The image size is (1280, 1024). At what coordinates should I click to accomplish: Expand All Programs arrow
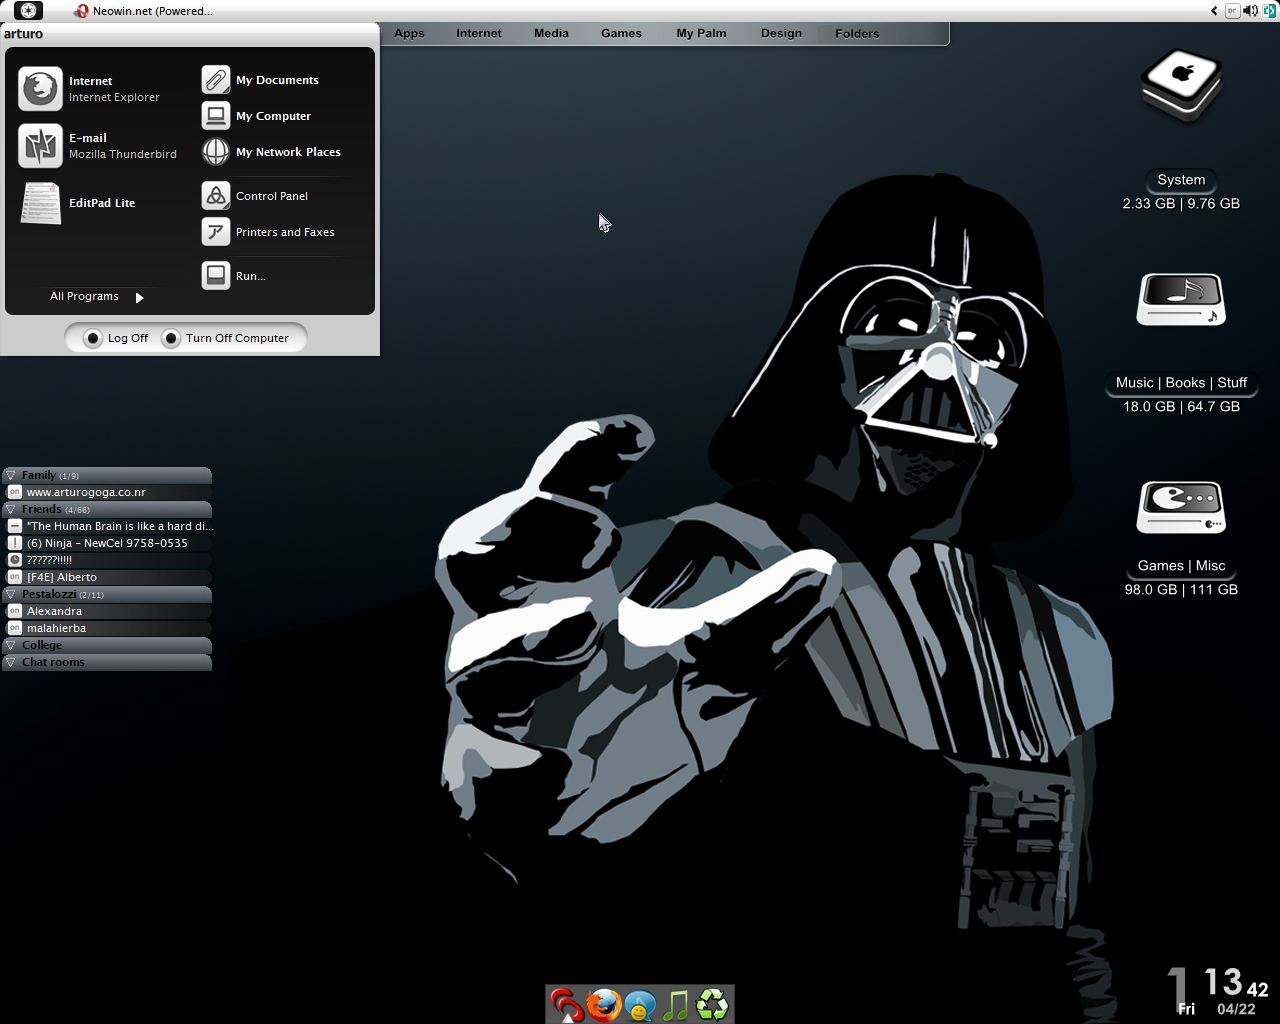pos(140,297)
